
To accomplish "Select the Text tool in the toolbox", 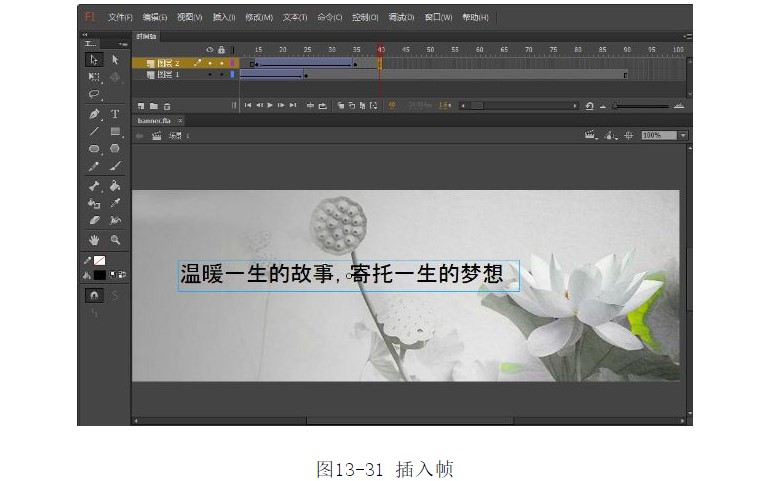I will click(115, 114).
